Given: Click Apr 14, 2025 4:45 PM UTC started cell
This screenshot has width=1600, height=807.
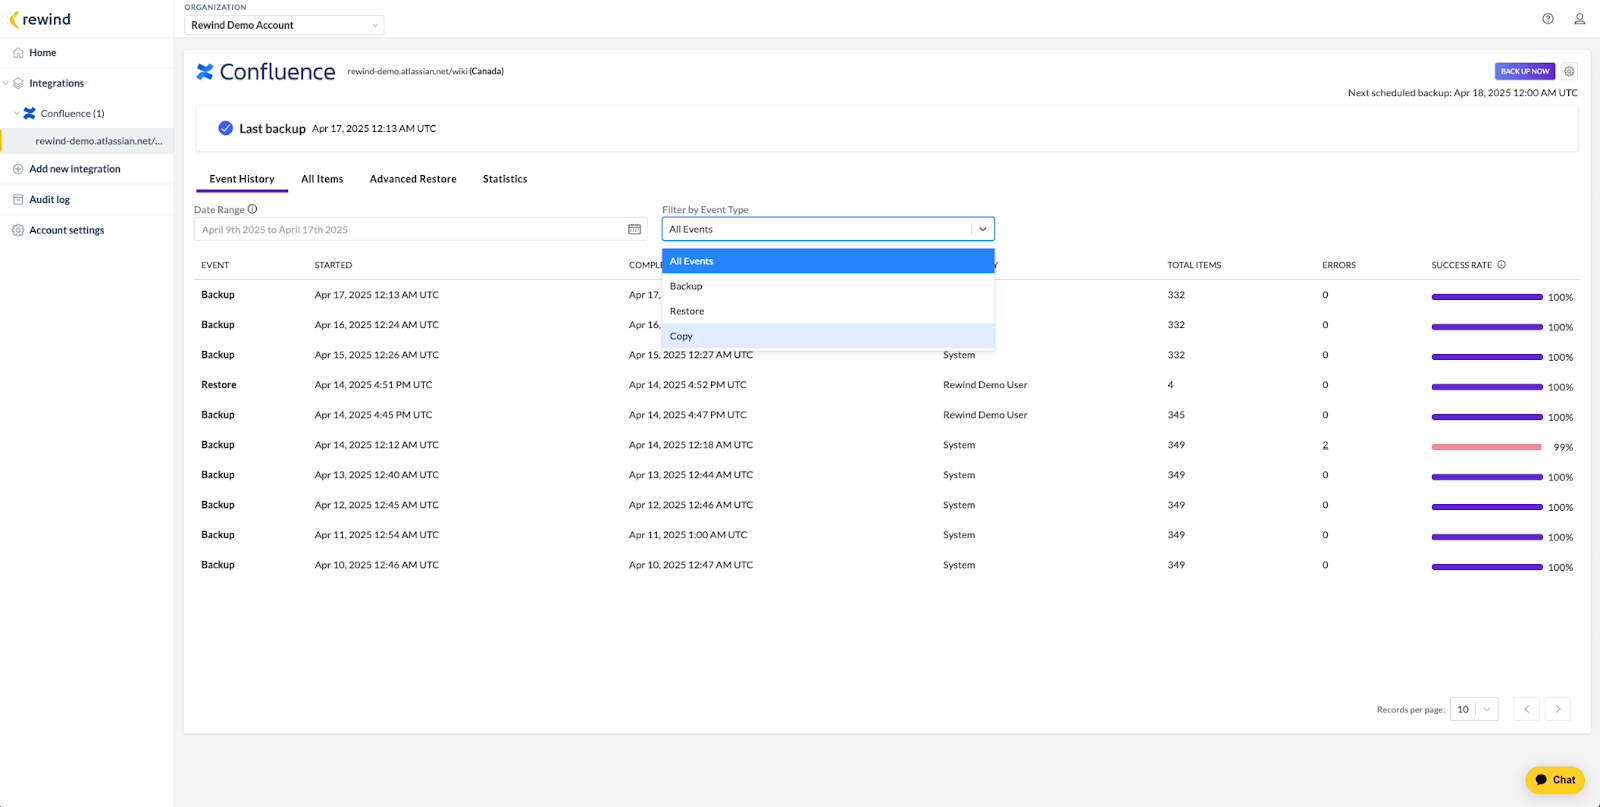Looking at the screenshot, I should click(x=374, y=415).
